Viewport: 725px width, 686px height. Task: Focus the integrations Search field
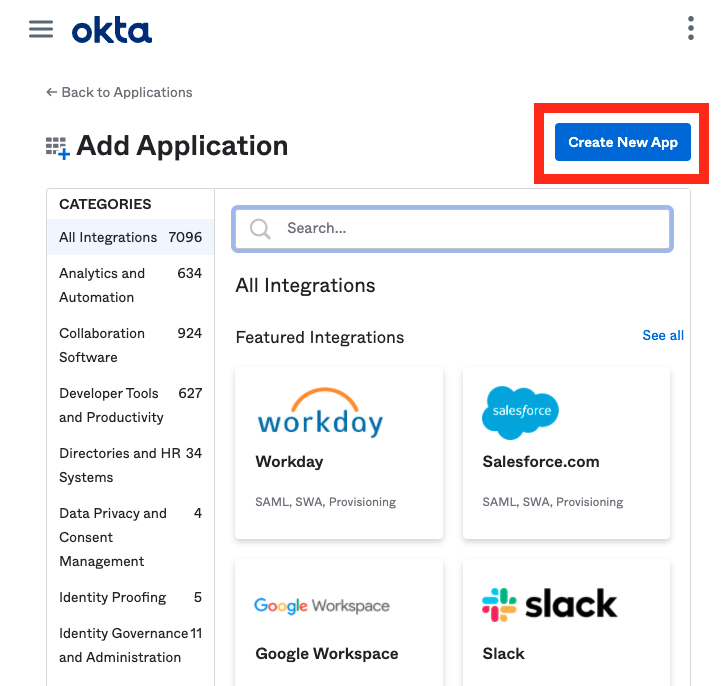point(452,229)
